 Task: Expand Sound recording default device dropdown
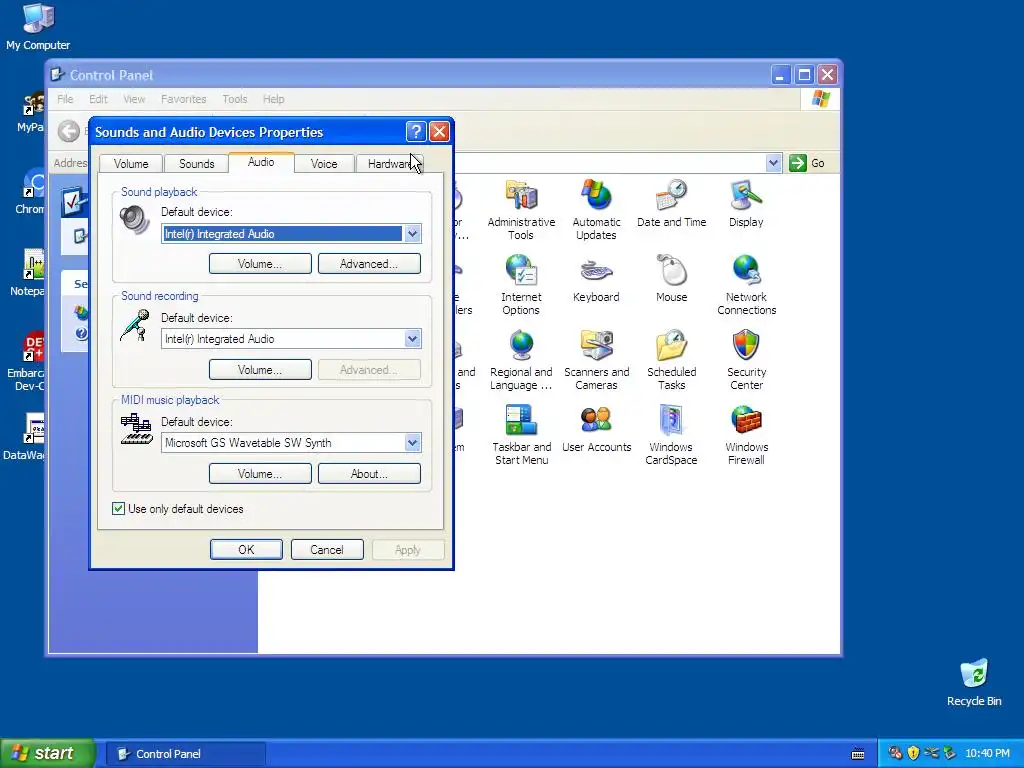tap(412, 339)
